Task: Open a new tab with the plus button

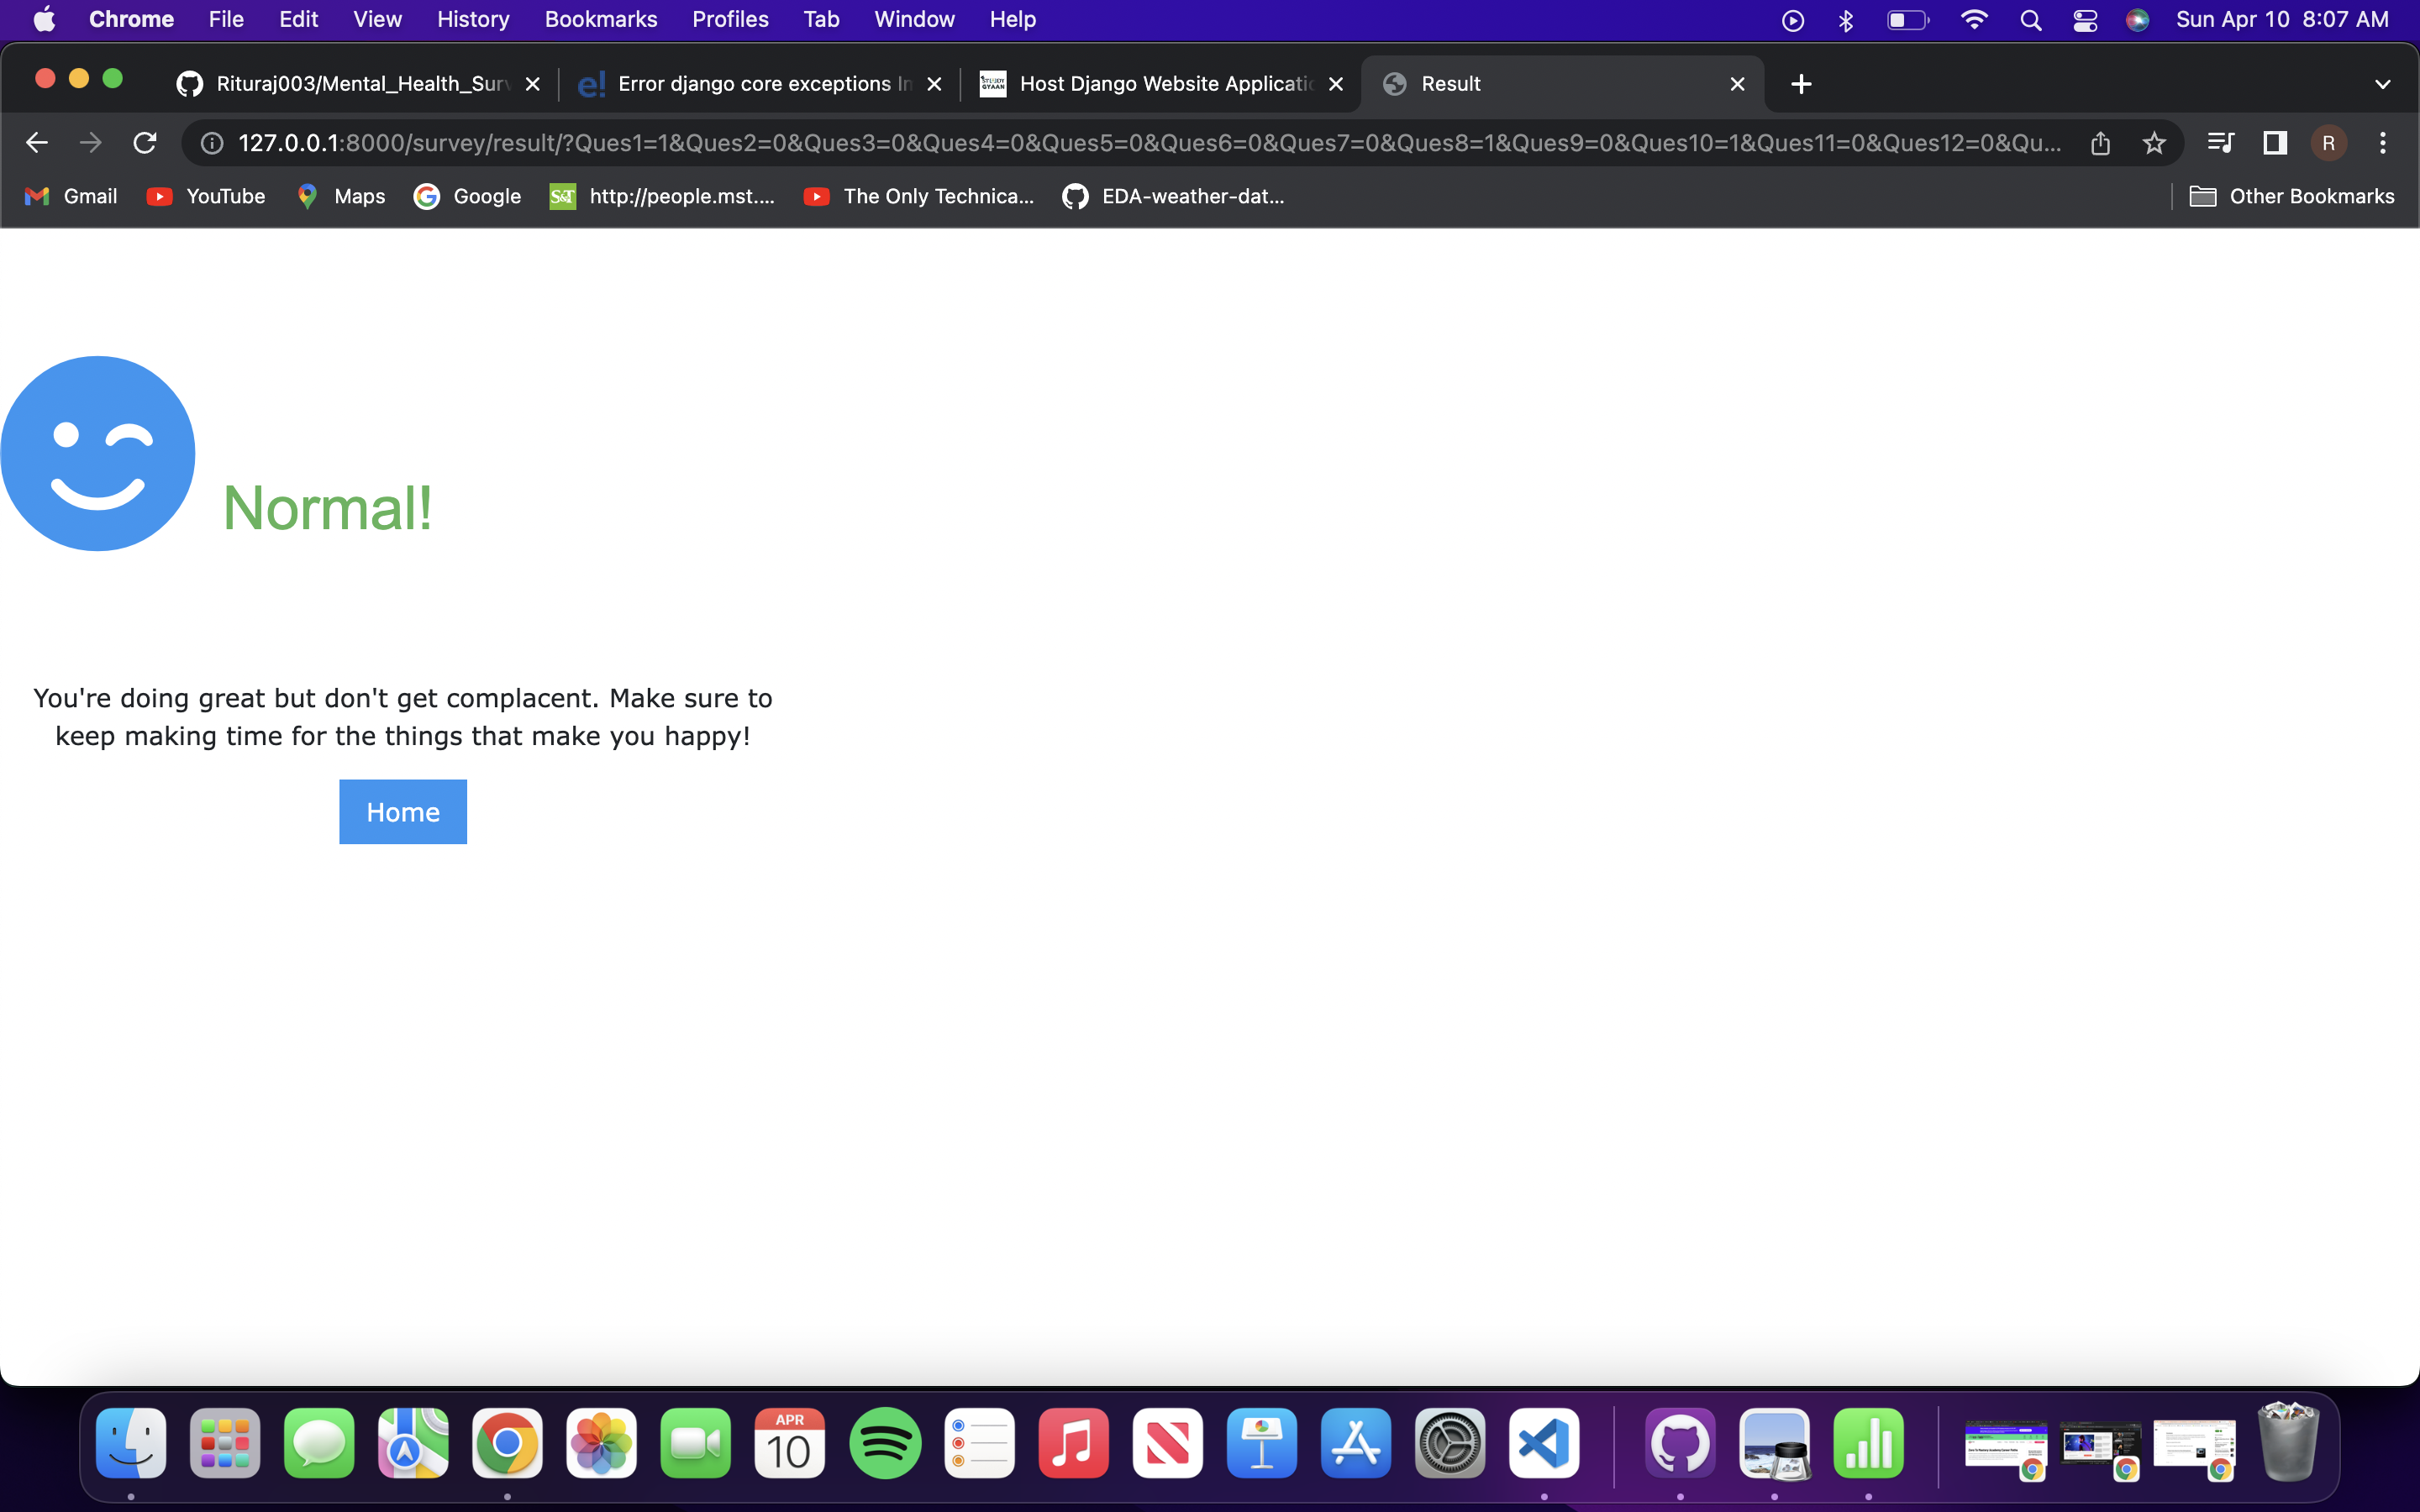Action: 1801,84
